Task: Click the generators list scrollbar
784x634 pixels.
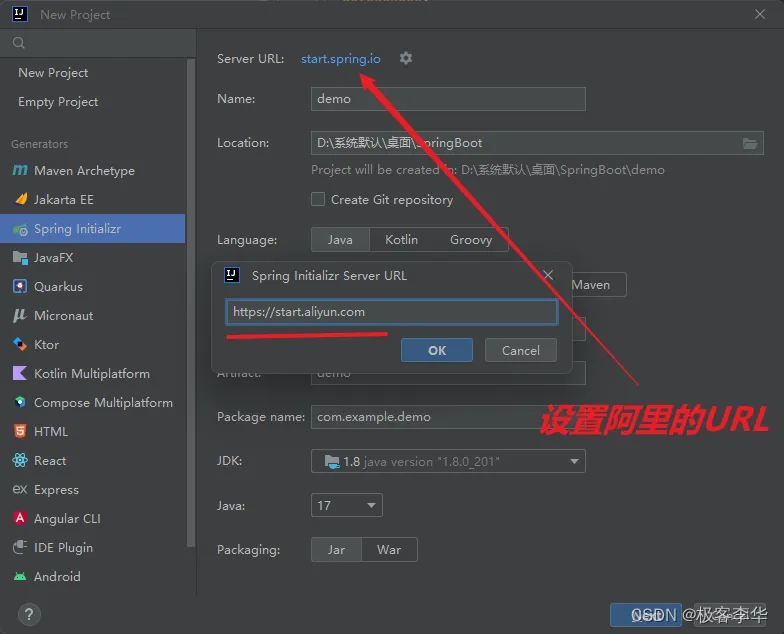Action: tap(190, 302)
